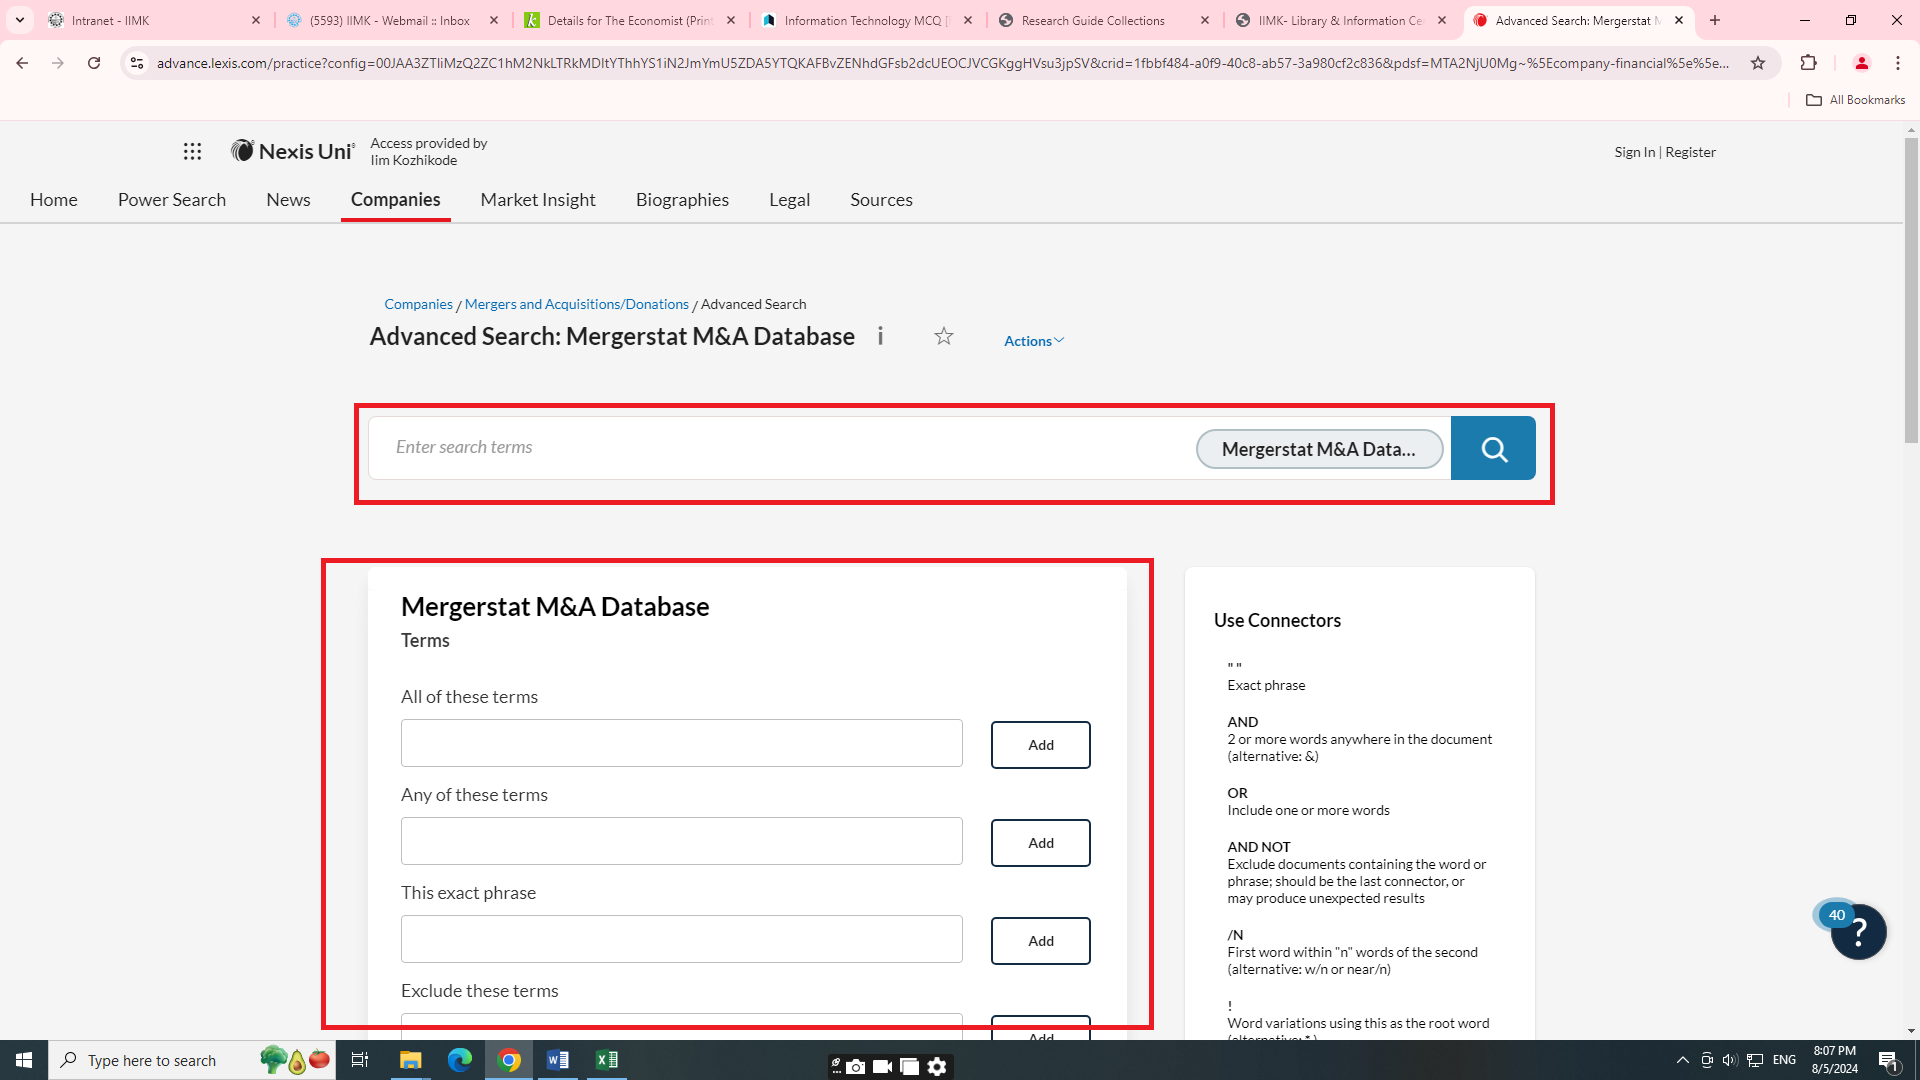Click into This exact phrase input
The height and width of the screenshot is (1080, 1920).
(x=681, y=939)
